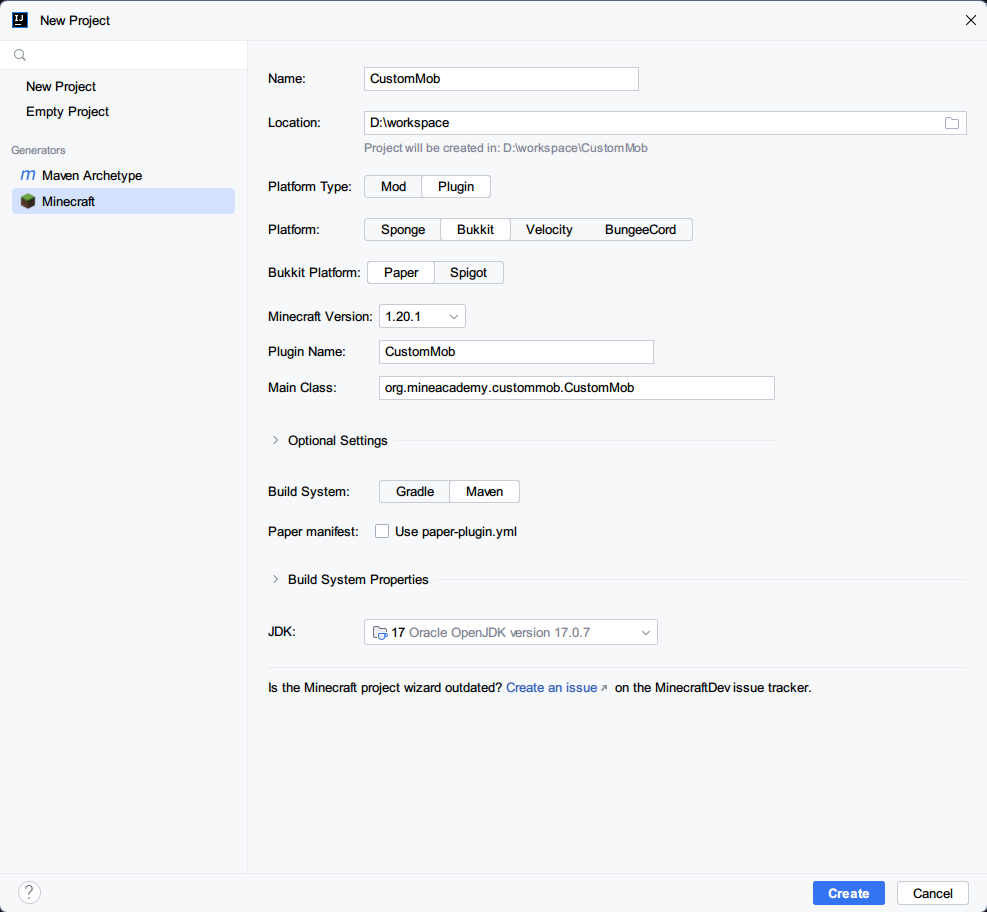Switch build system to Gradle
The image size is (987, 912).
pyautogui.click(x=415, y=492)
